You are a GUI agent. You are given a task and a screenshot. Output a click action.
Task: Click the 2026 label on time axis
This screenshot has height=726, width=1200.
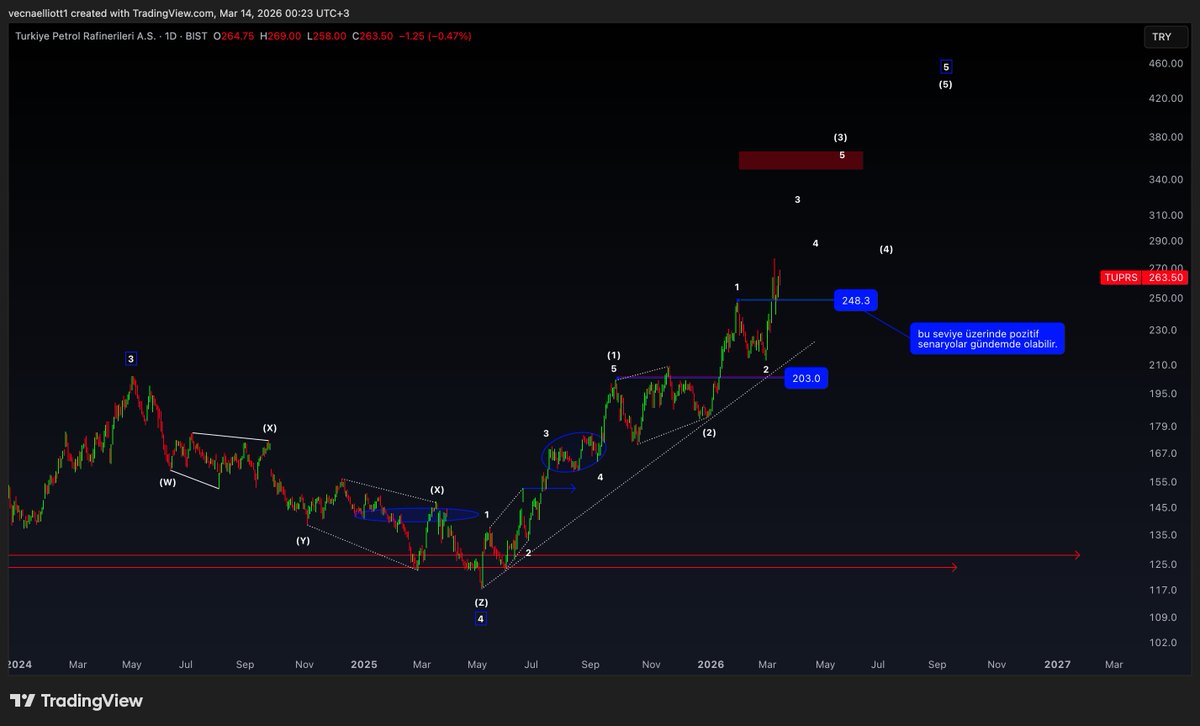(x=711, y=664)
